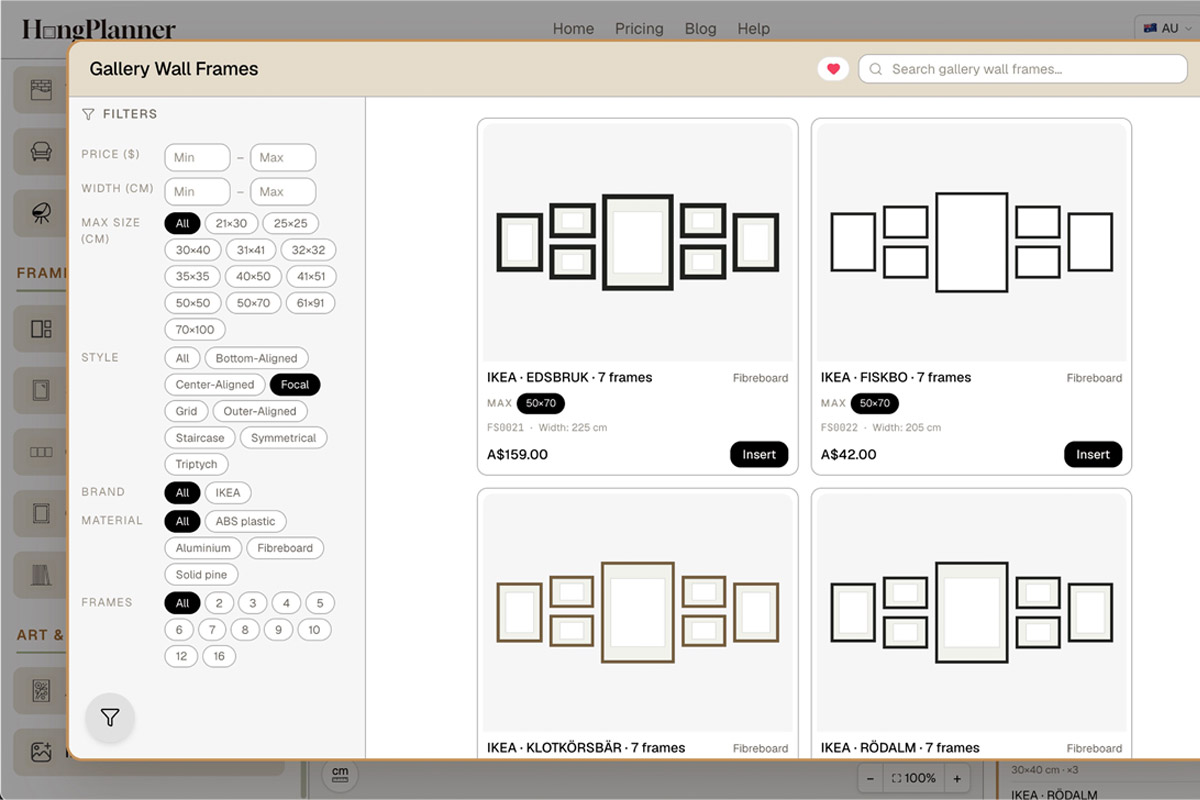1200x800 pixels.
Task: Insert the IKEA FISKBO frame set
Action: point(1093,454)
